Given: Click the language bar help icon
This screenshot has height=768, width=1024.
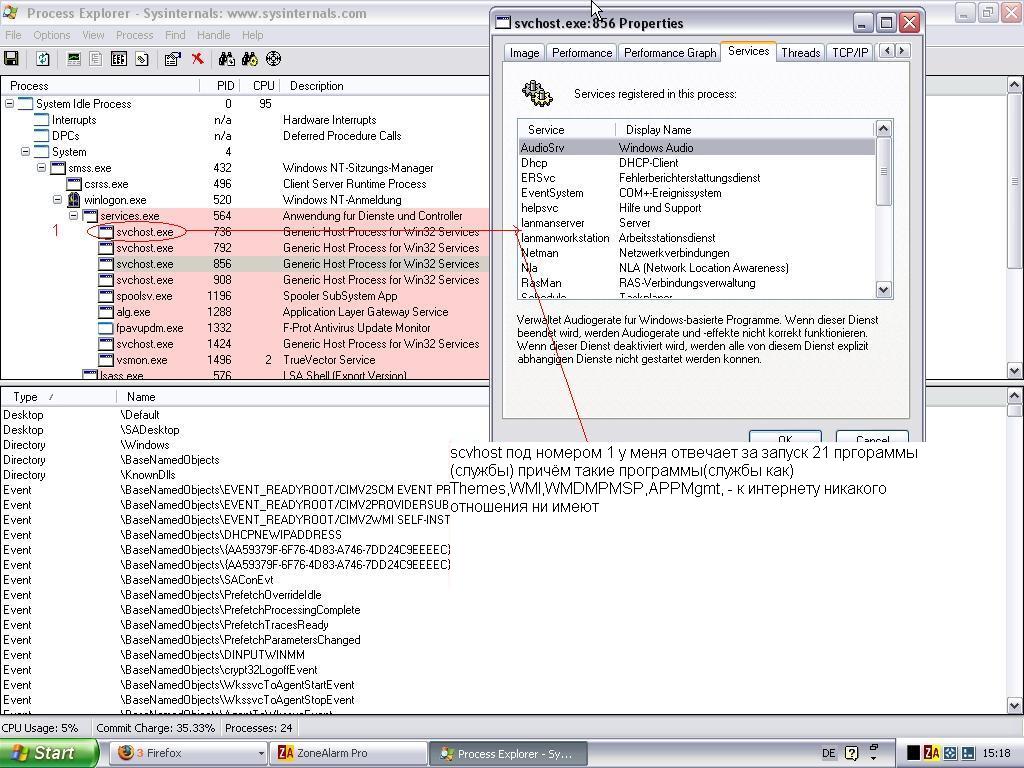Looking at the screenshot, I should [x=852, y=753].
